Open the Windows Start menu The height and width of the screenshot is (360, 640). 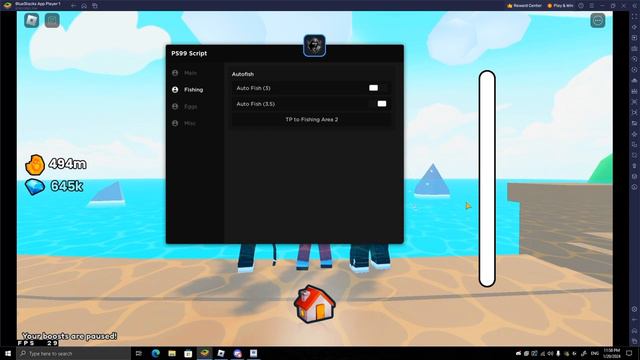pos(8,353)
